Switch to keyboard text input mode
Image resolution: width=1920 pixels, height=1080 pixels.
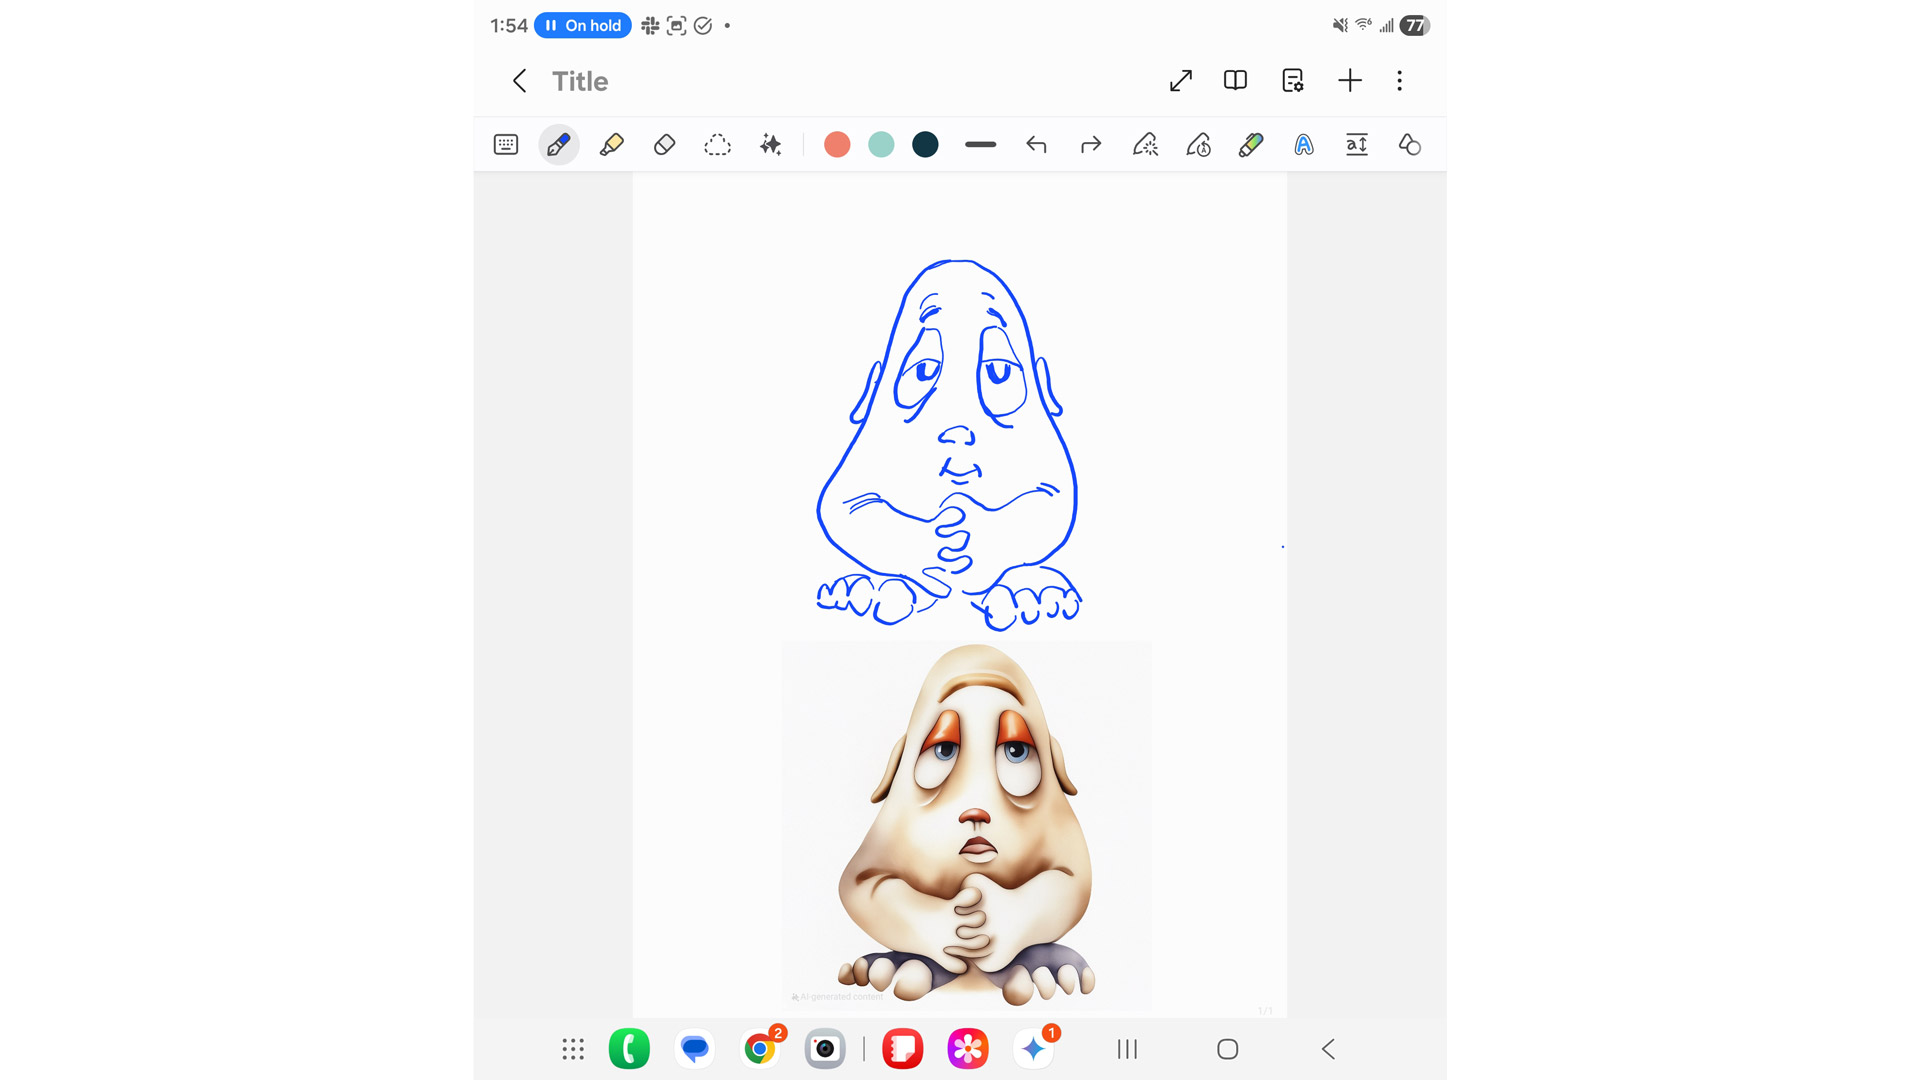pos(506,145)
